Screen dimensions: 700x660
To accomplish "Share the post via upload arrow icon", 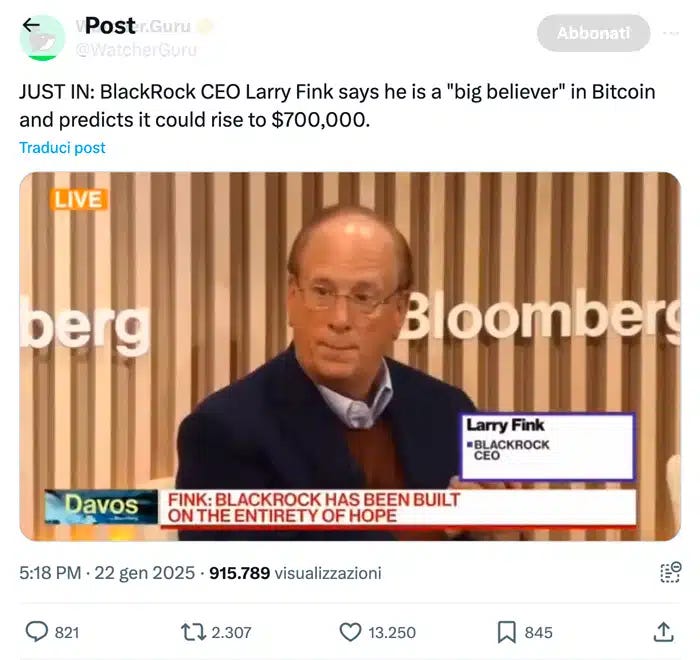I will [664, 632].
